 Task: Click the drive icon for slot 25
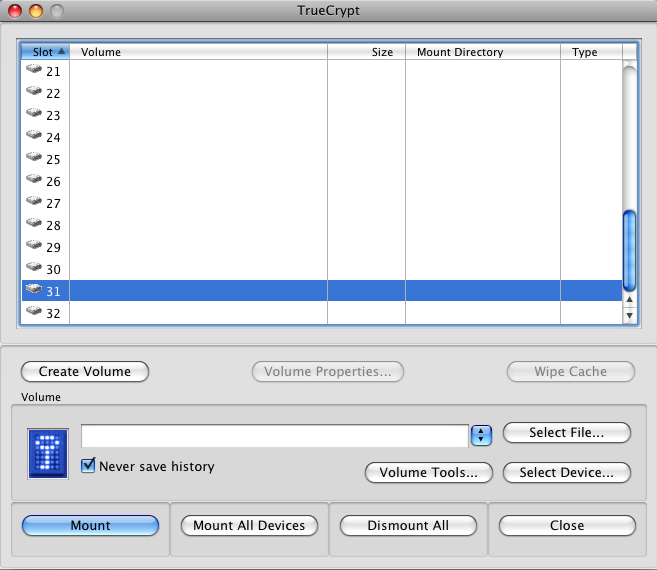(x=34, y=157)
